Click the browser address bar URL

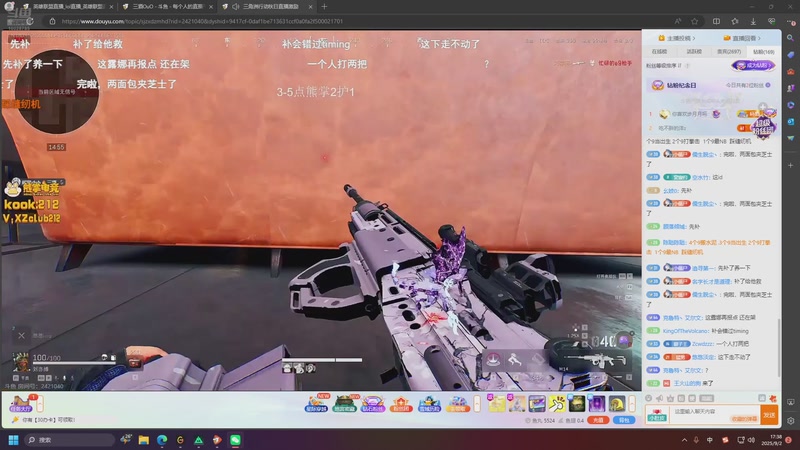[x=202, y=21]
